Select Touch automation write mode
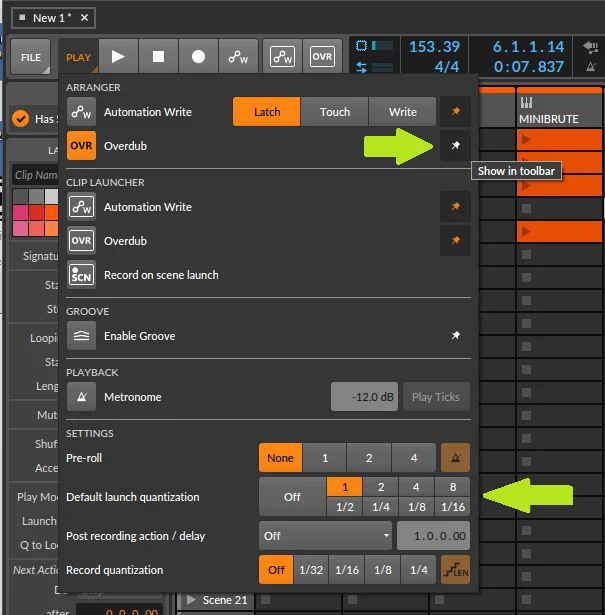605x615 pixels. tap(334, 112)
